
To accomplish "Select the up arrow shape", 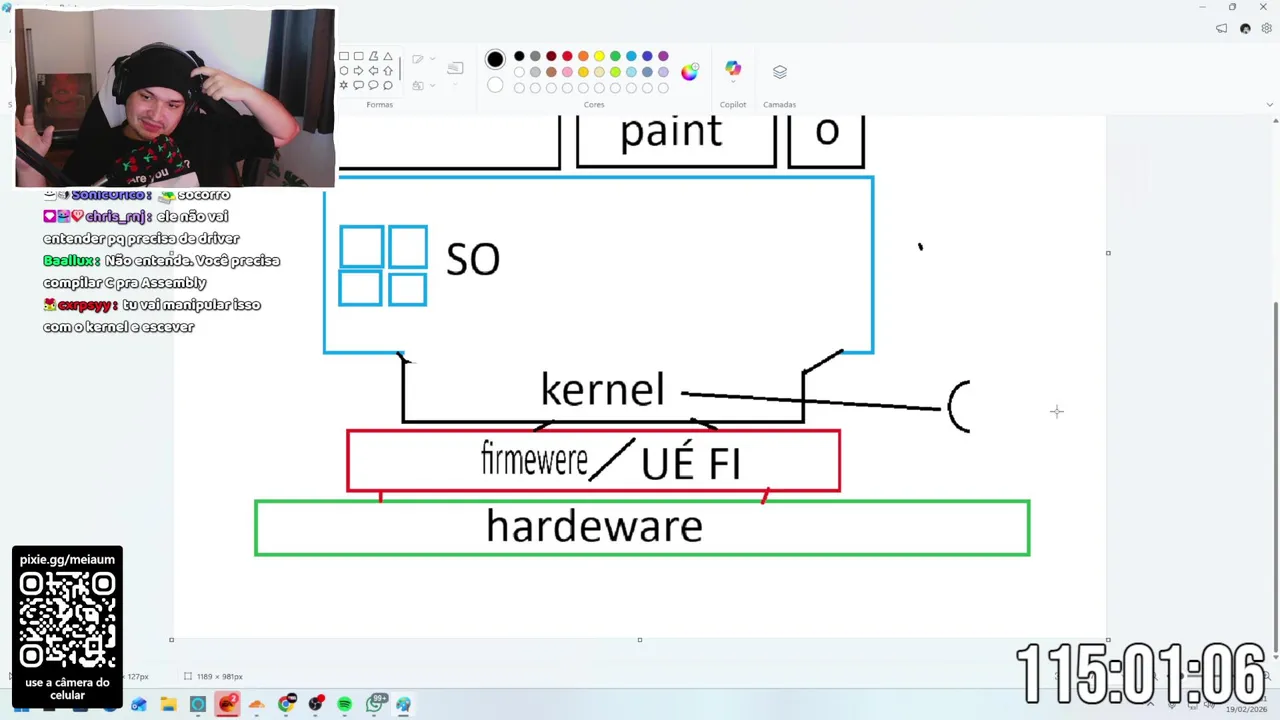I will [x=388, y=71].
